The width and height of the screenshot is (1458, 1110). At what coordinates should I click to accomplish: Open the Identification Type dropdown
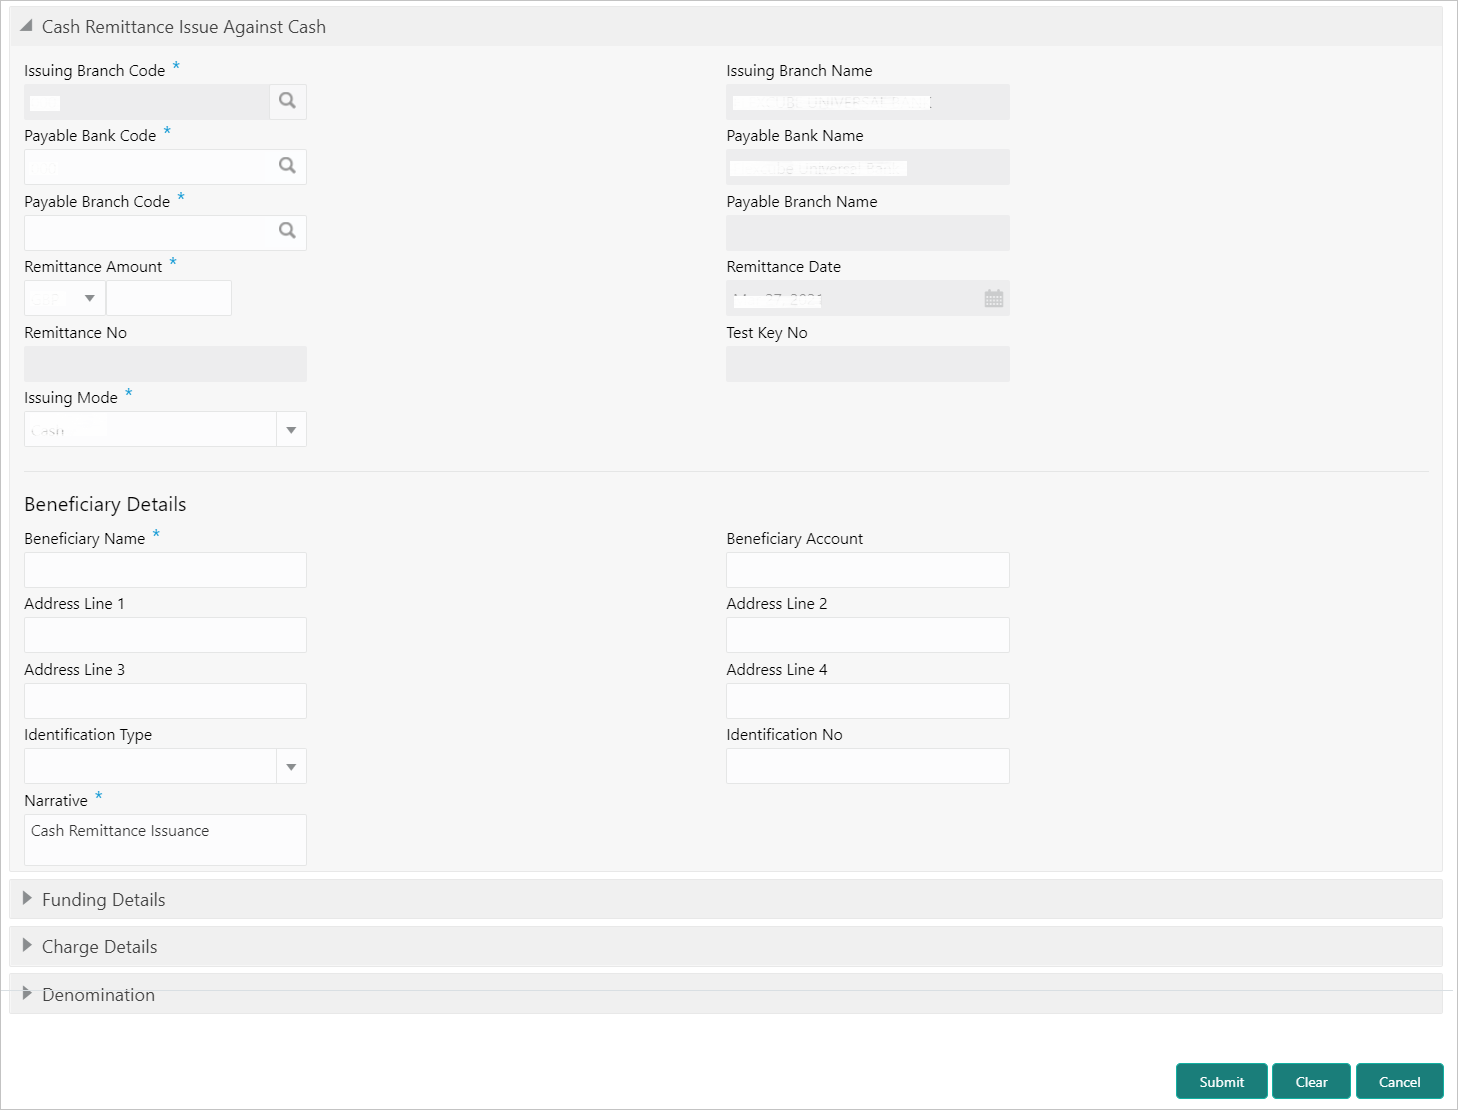291,767
